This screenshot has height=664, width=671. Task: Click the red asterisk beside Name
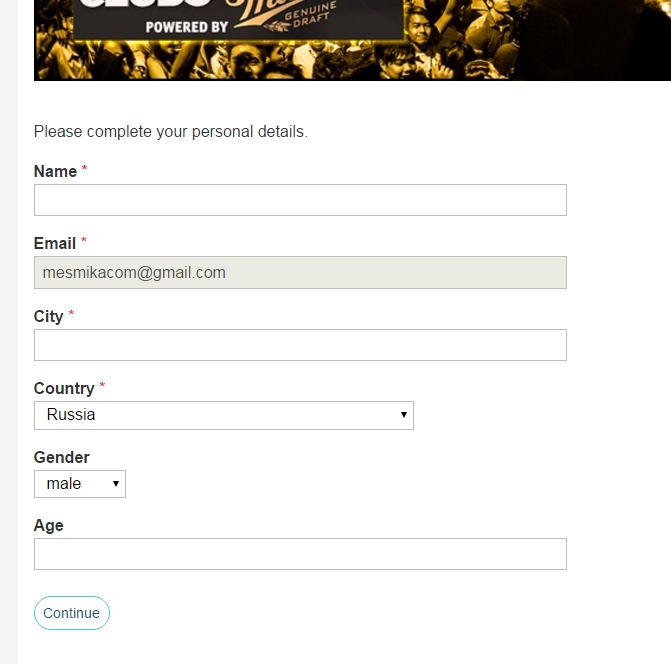click(x=84, y=168)
